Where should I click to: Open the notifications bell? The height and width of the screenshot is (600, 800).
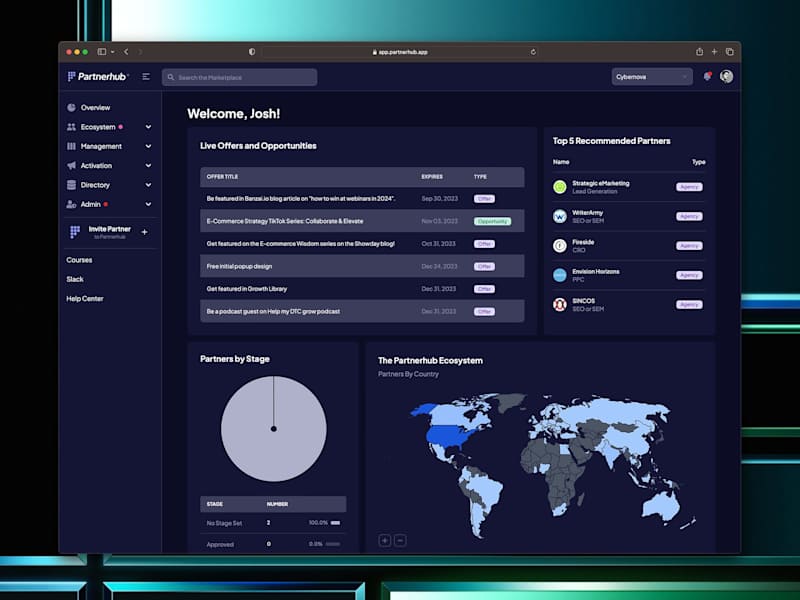coord(707,77)
